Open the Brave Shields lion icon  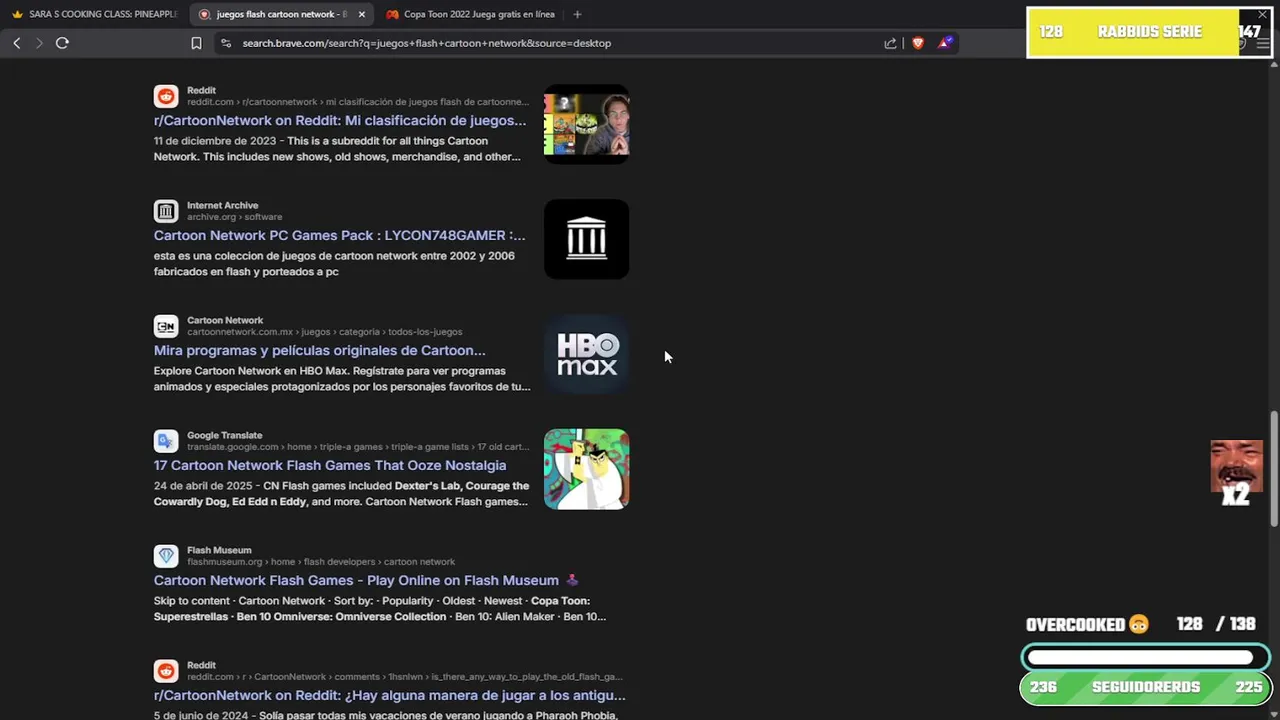click(918, 43)
